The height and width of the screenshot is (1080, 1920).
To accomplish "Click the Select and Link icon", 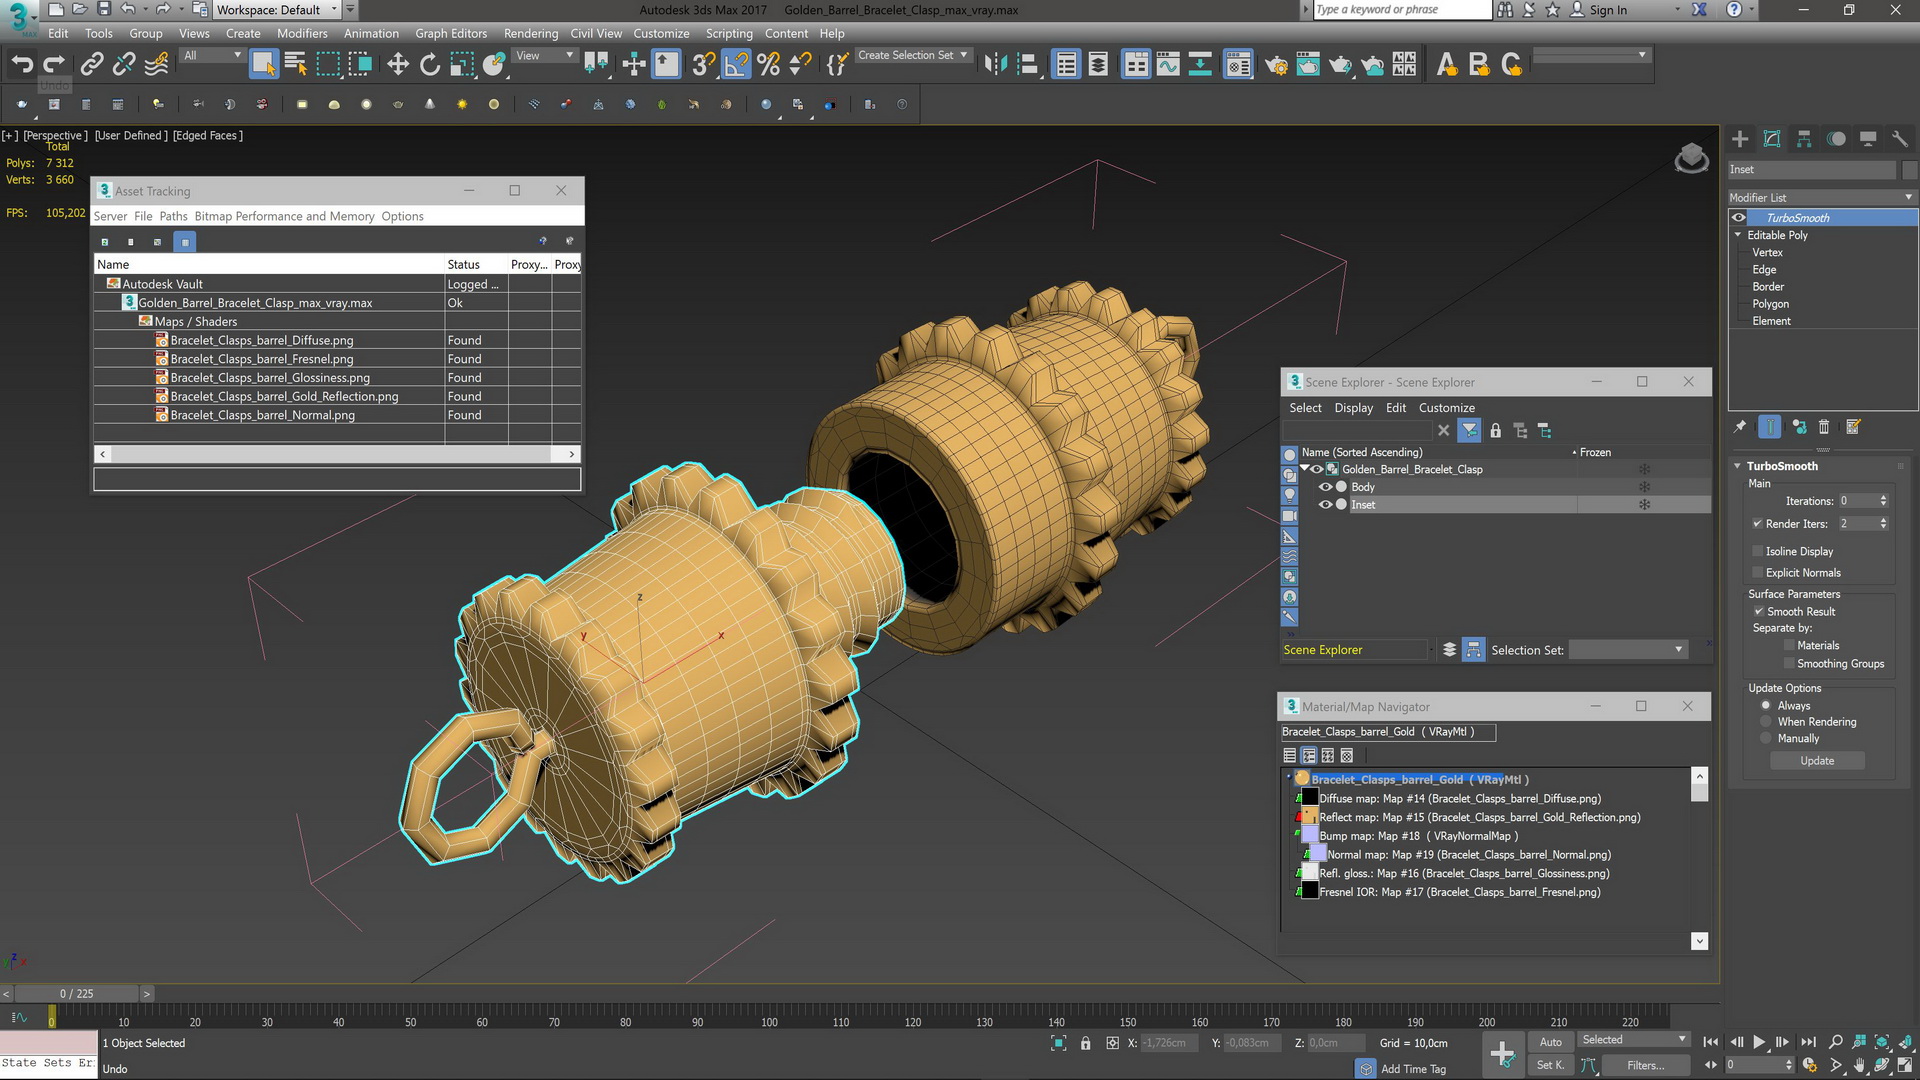I will pyautogui.click(x=92, y=65).
